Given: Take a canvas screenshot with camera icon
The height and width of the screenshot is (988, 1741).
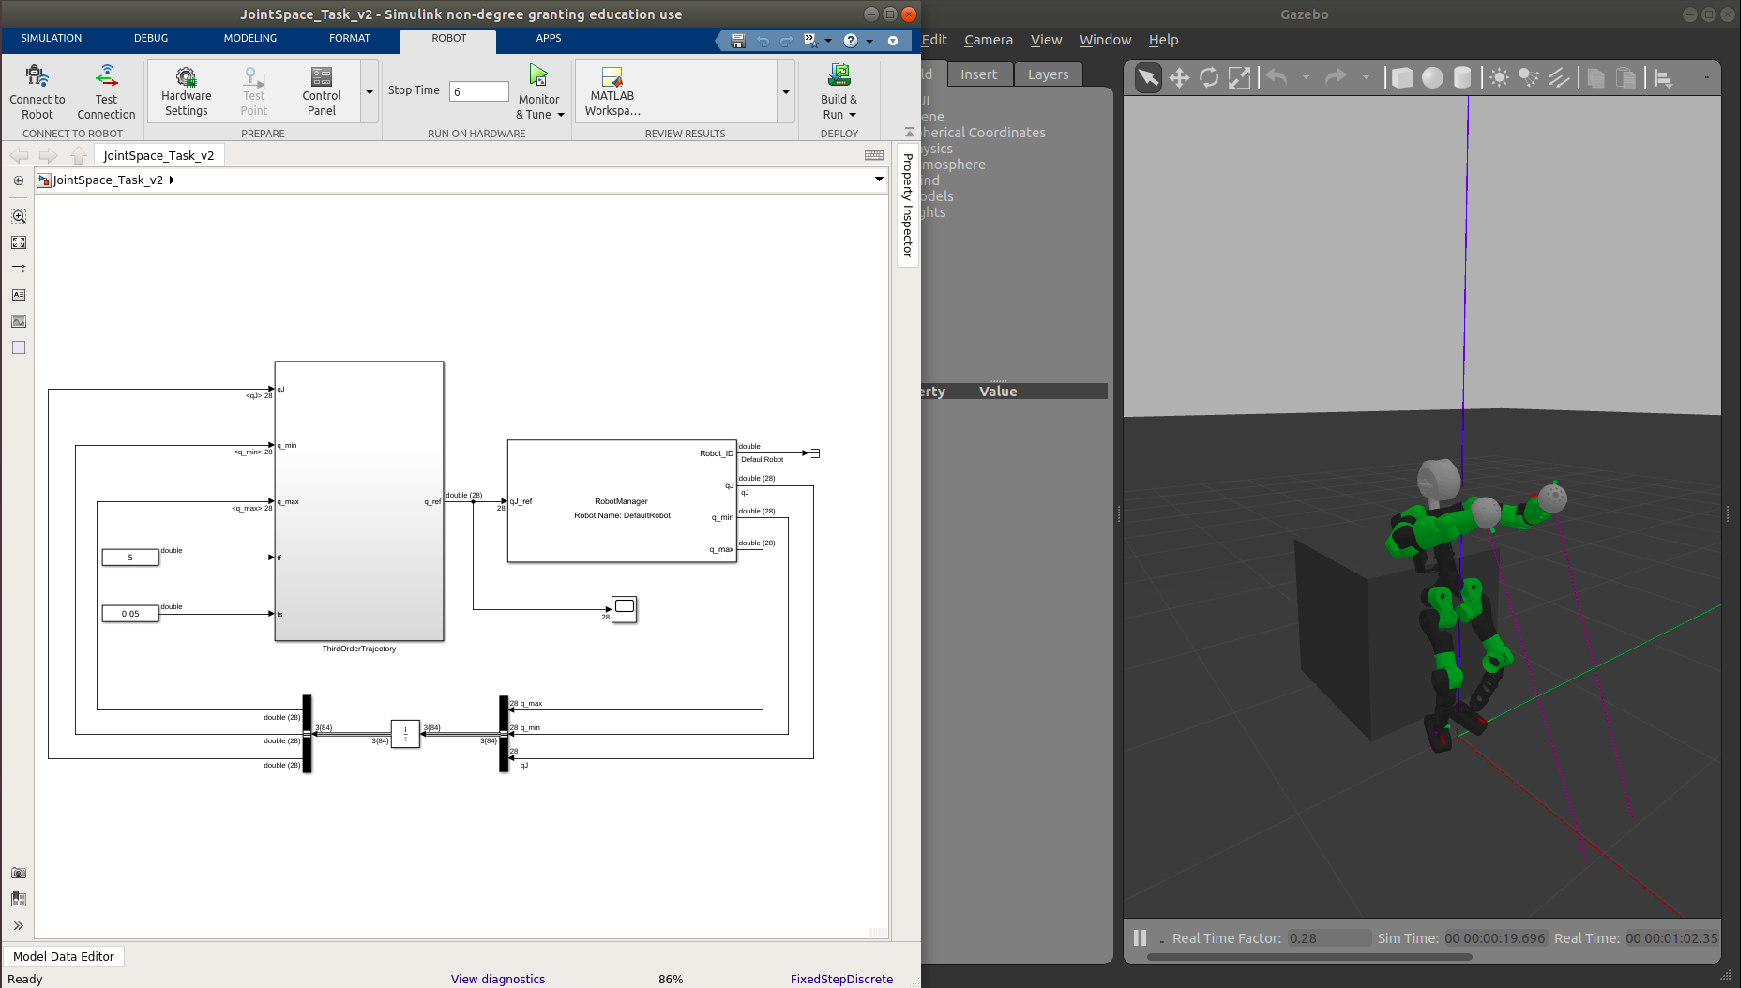Looking at the screenshot, I should pos(18,873).
